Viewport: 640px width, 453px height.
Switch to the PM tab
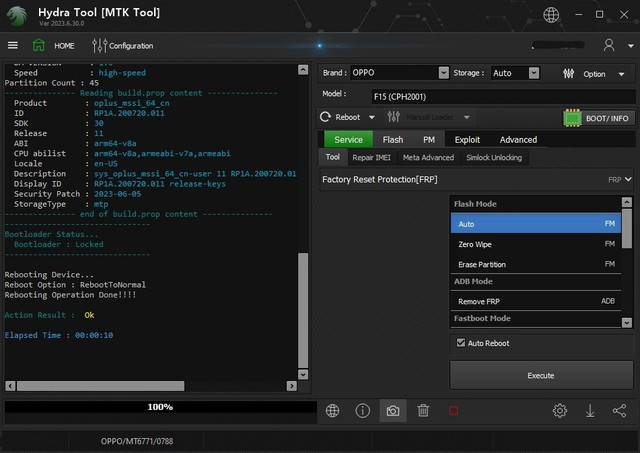pos(429,140)
